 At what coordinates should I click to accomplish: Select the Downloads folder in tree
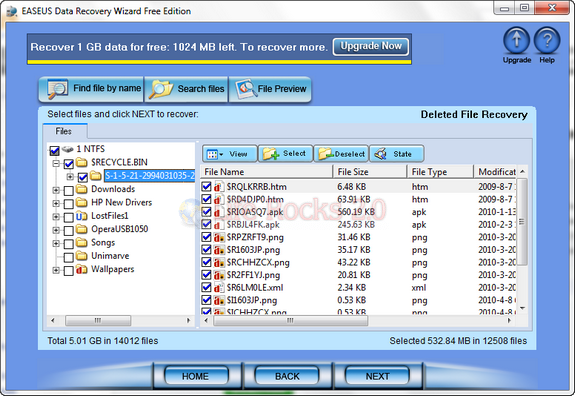tap(113, 189)
